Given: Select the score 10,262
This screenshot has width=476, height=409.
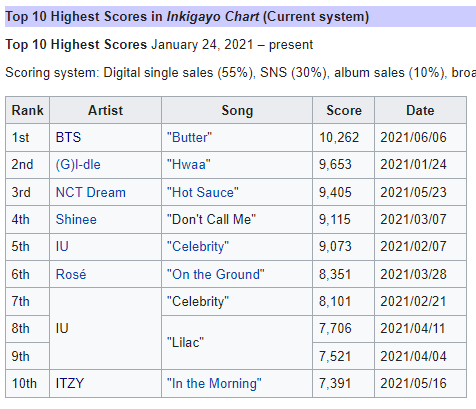Looking at the screenshot, I should pos(339,137).
